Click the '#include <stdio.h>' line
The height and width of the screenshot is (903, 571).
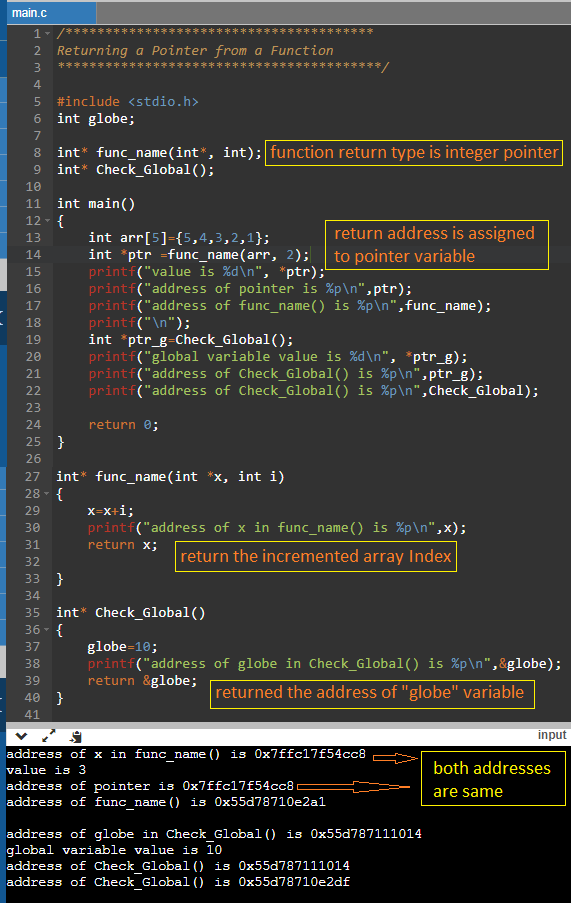tap(128, 101)
